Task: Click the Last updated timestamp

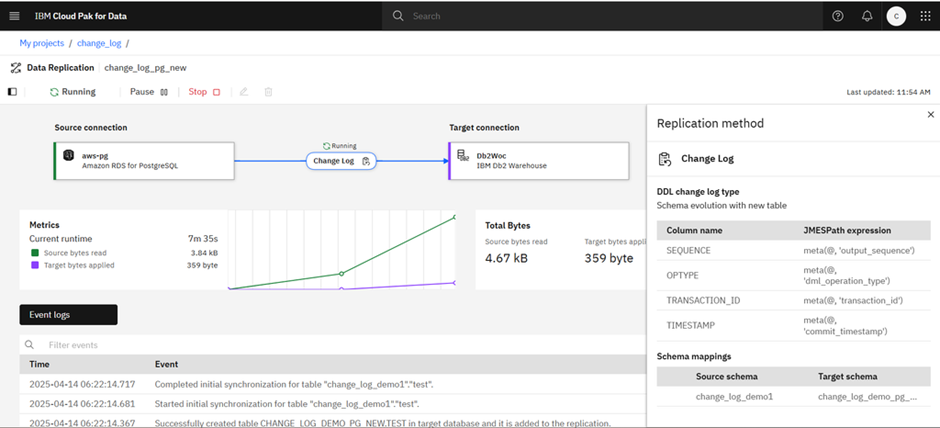Action: [x=888, y=92]
